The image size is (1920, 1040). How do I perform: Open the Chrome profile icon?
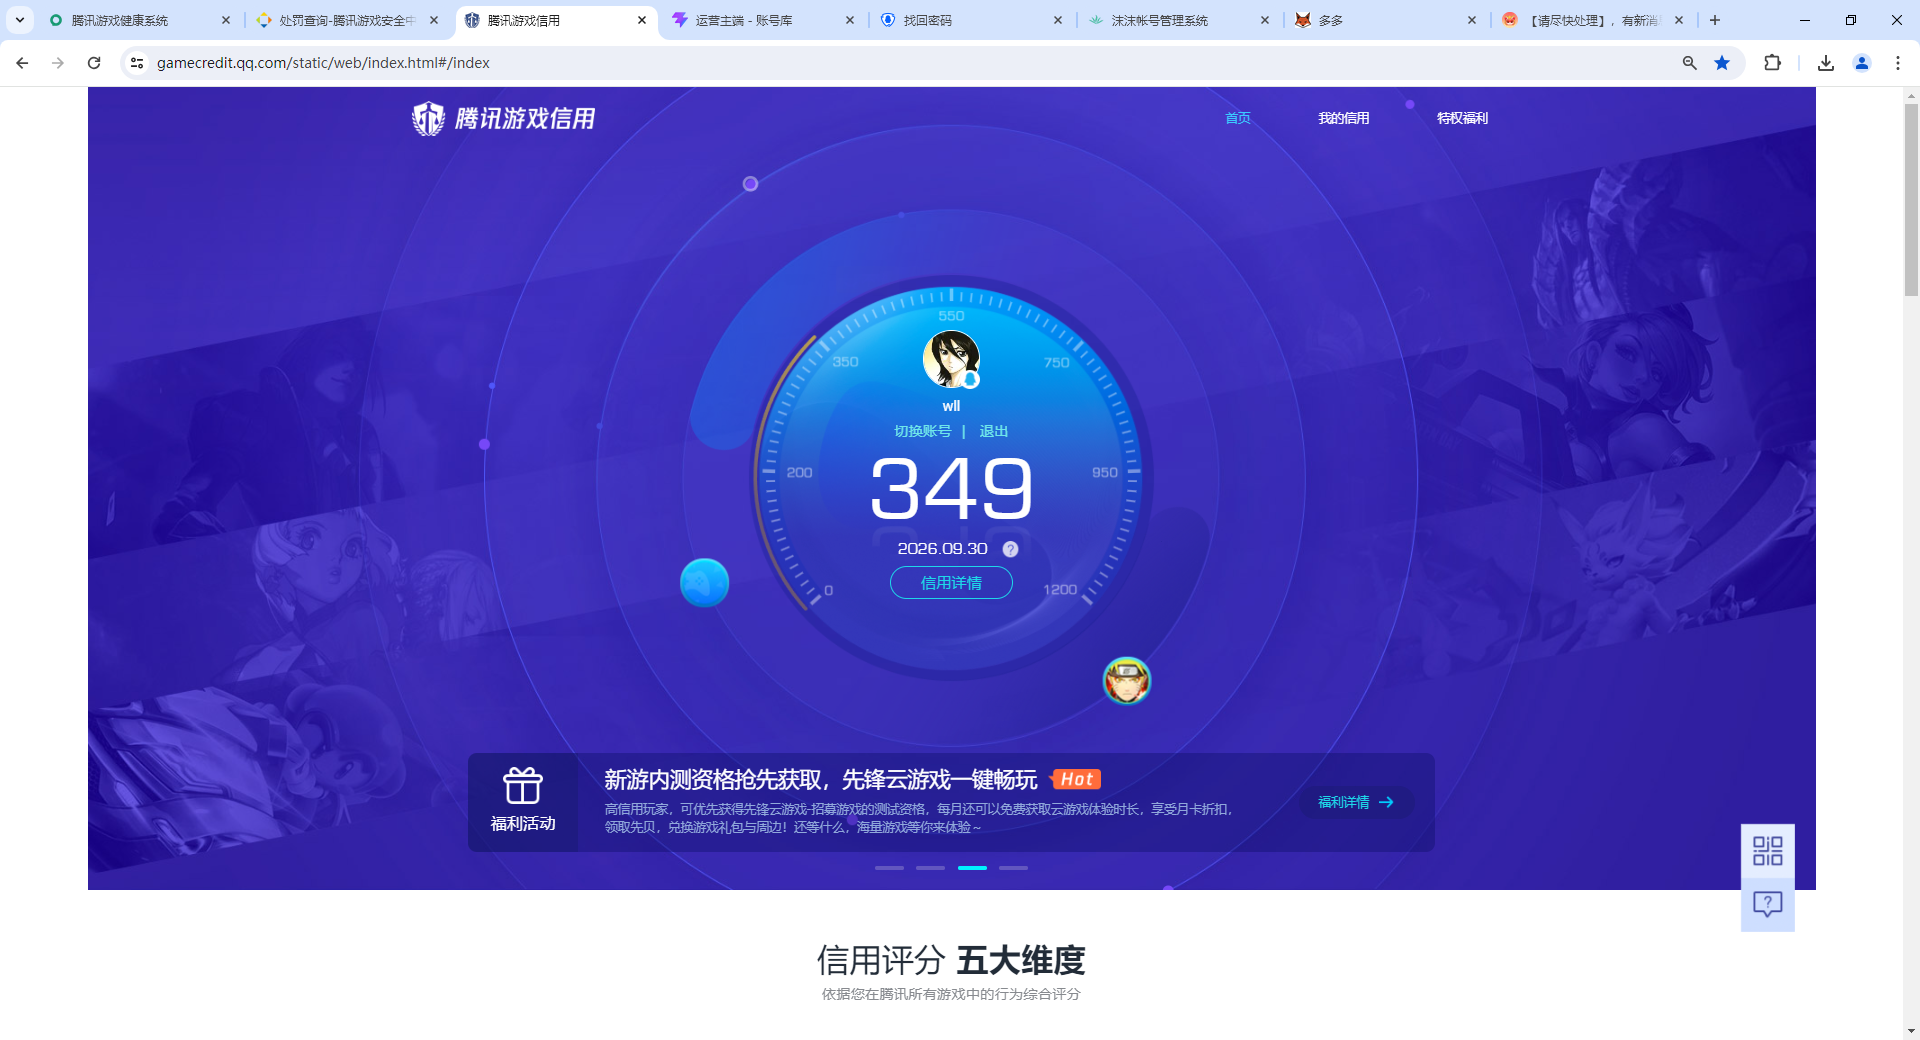tap(1862, 63)
